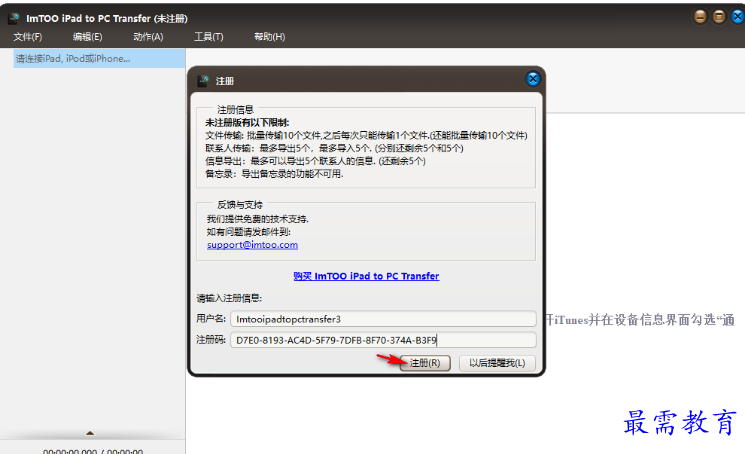Maximize the ImTOO main window
The image size is (745, 454).
coord(719,17)
